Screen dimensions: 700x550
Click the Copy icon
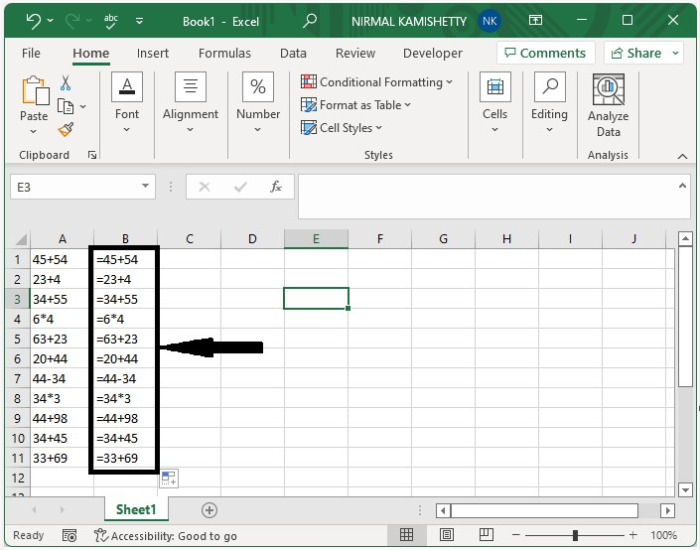[x=66, y=106]
